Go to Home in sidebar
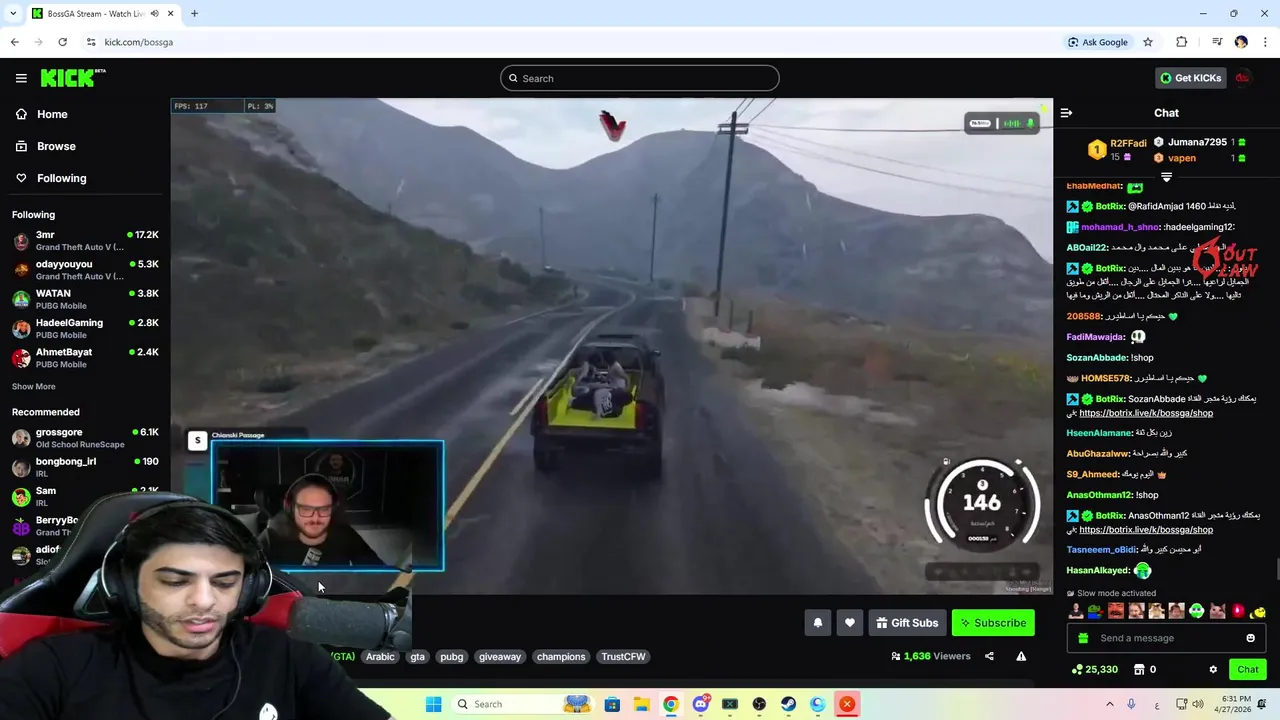1280x720 pixels. coord(41,114)
